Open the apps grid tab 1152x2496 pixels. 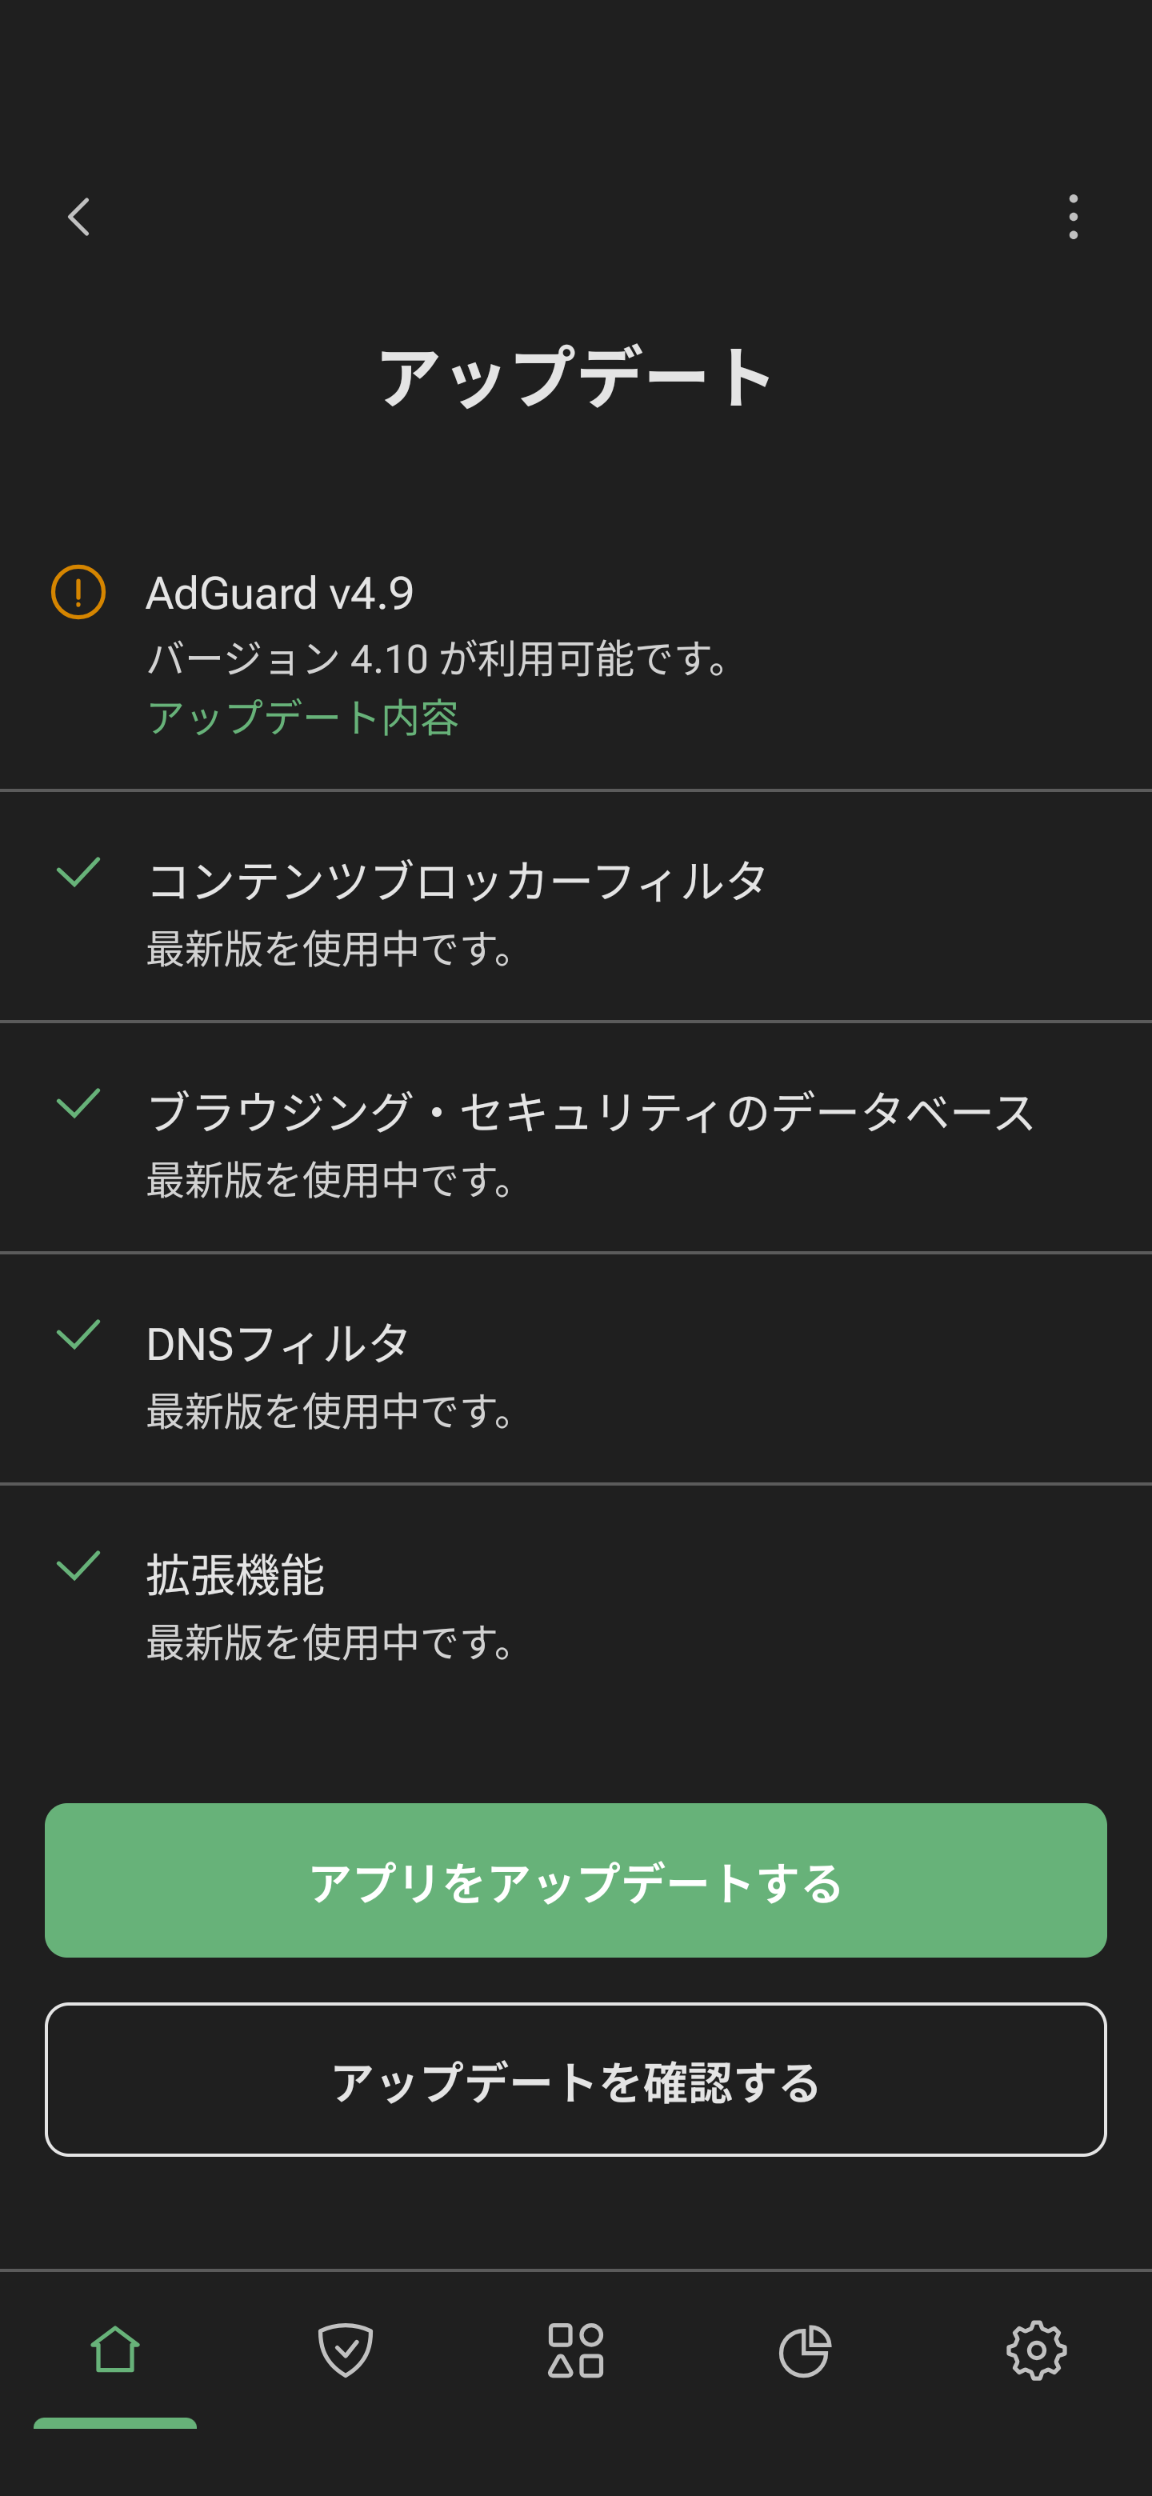[x=576, y=2350]
